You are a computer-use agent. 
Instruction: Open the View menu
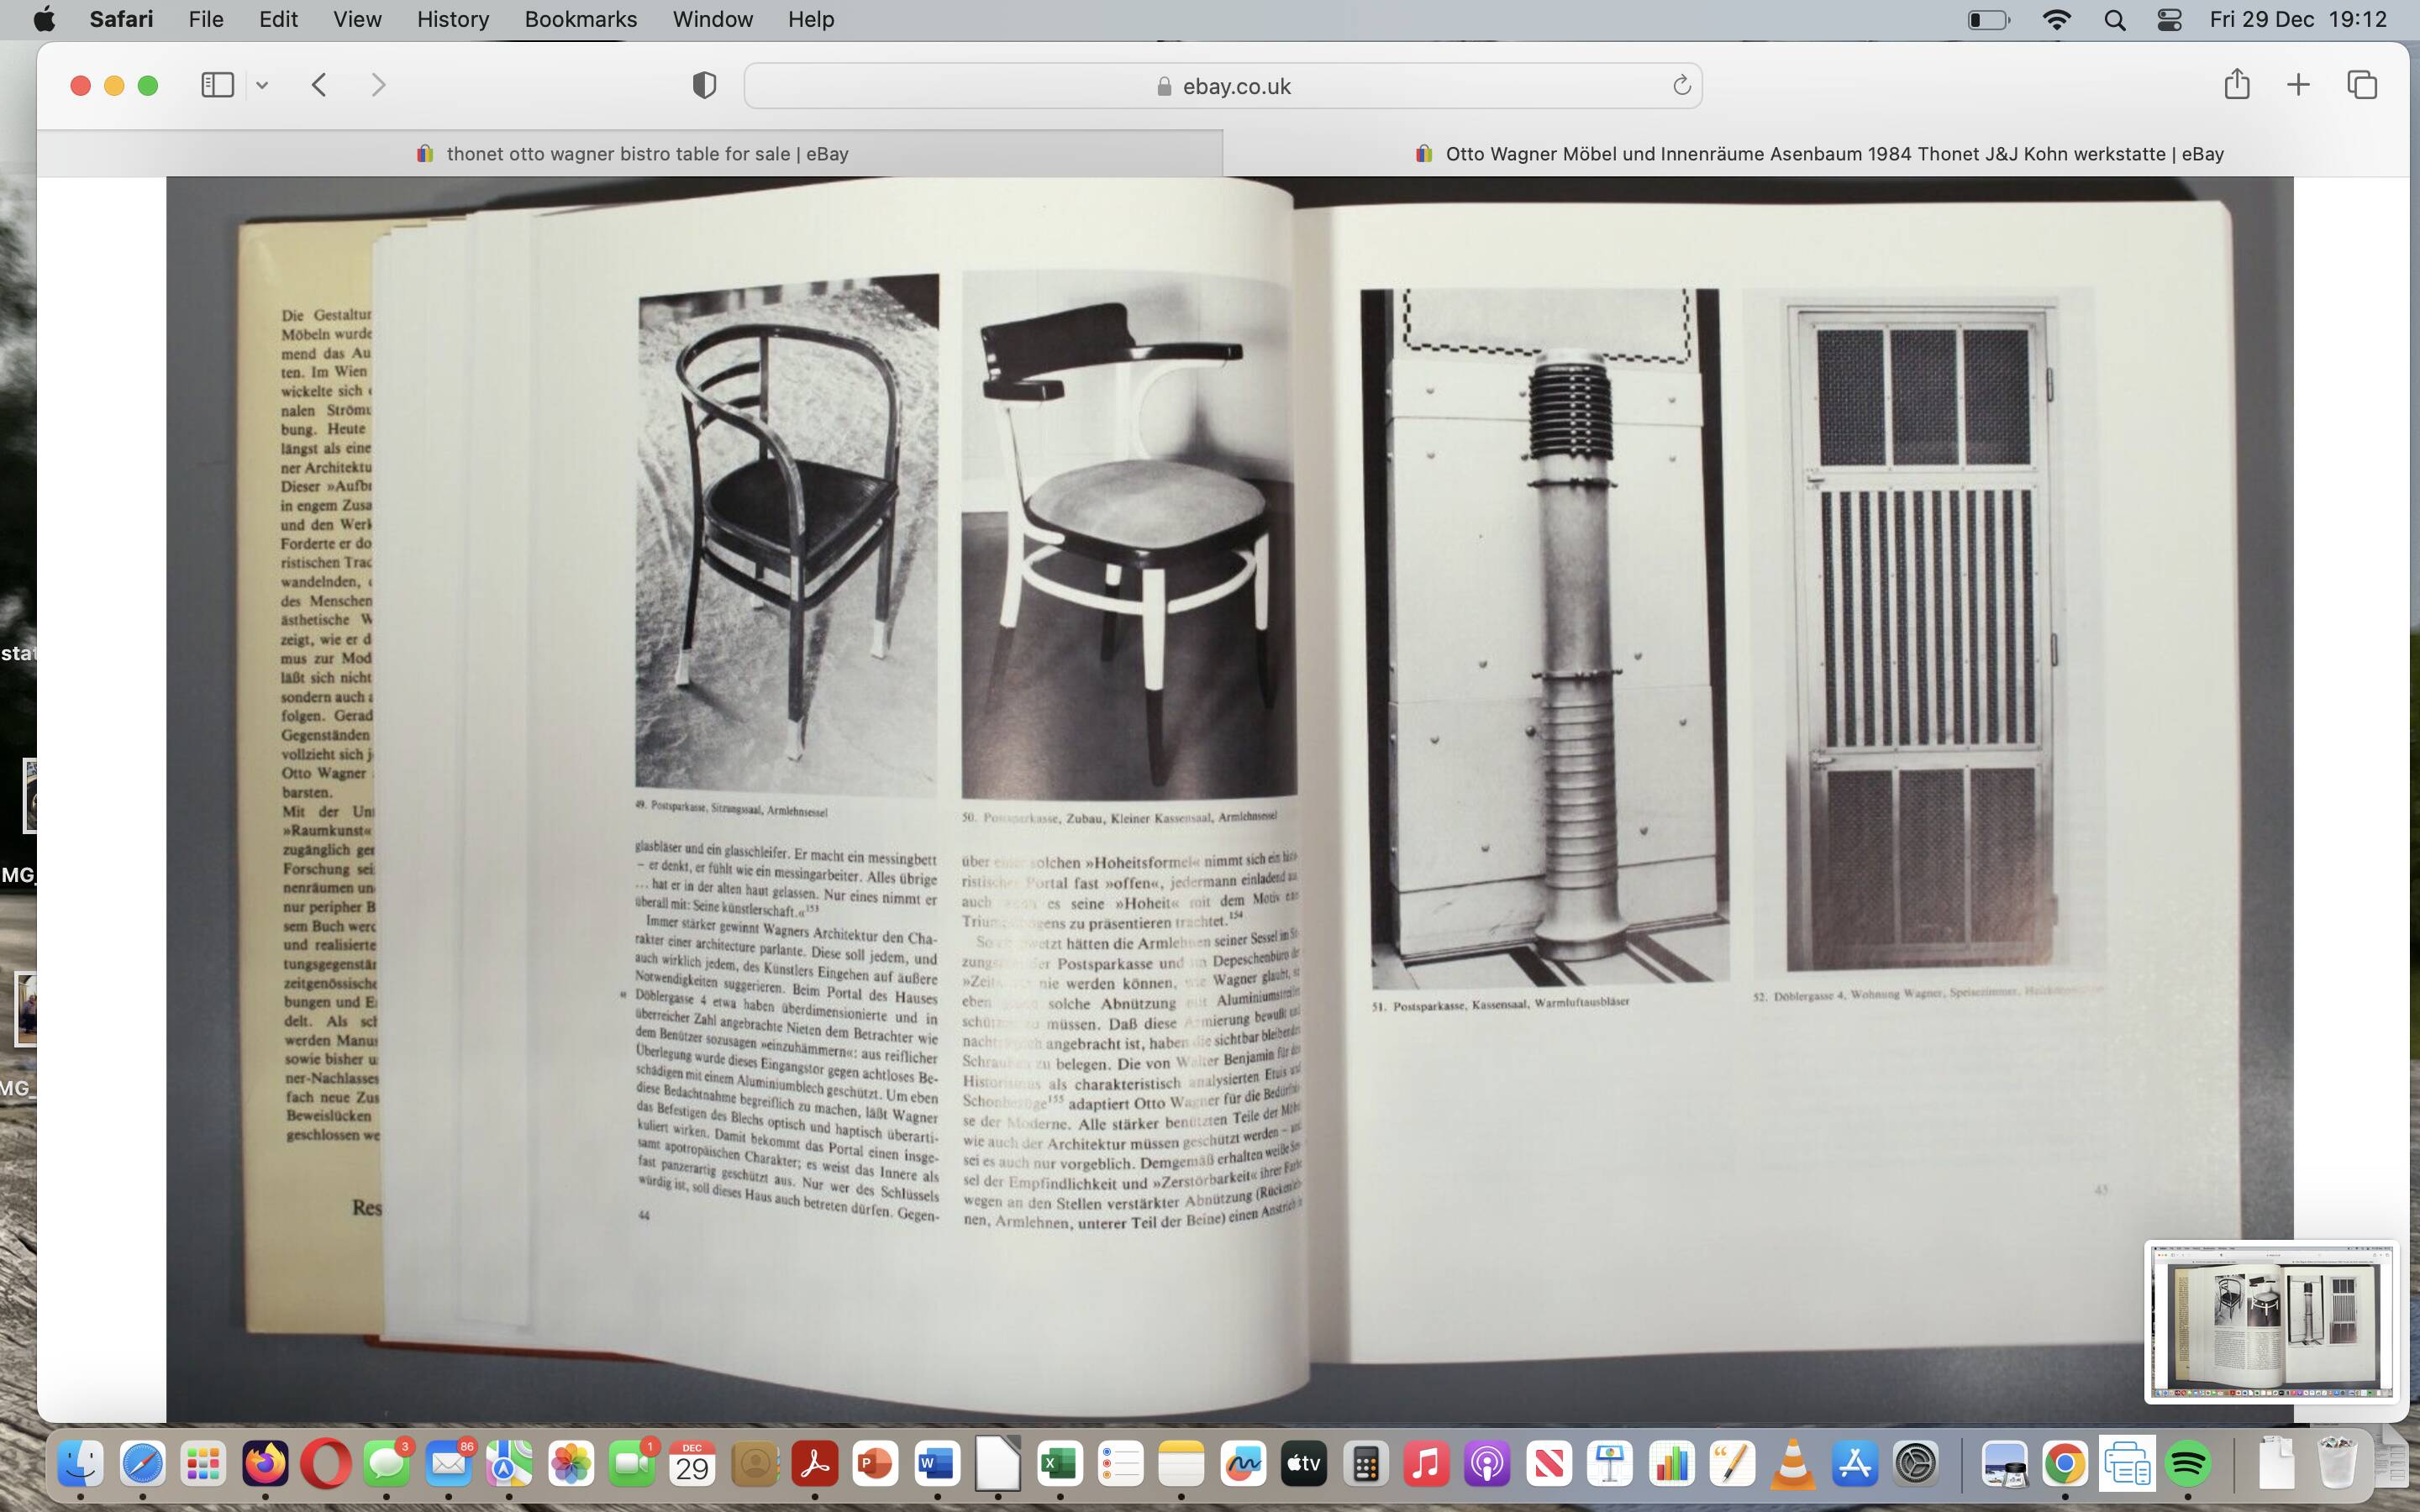coord(357,19)
